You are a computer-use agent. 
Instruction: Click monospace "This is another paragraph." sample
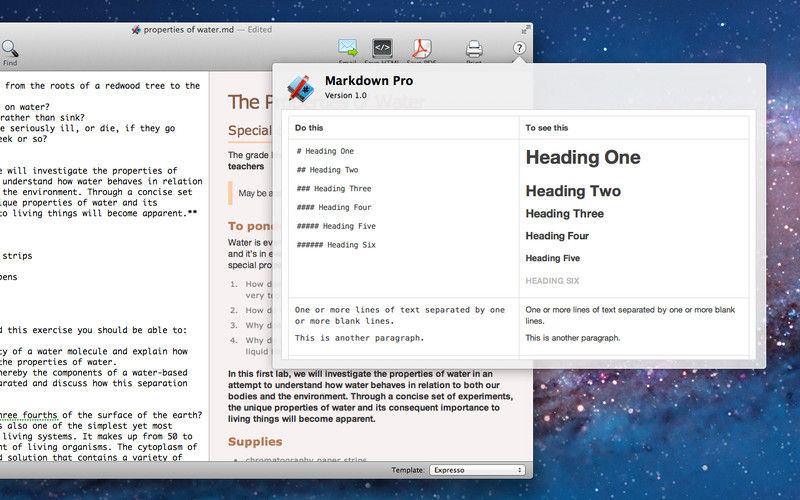359,338
